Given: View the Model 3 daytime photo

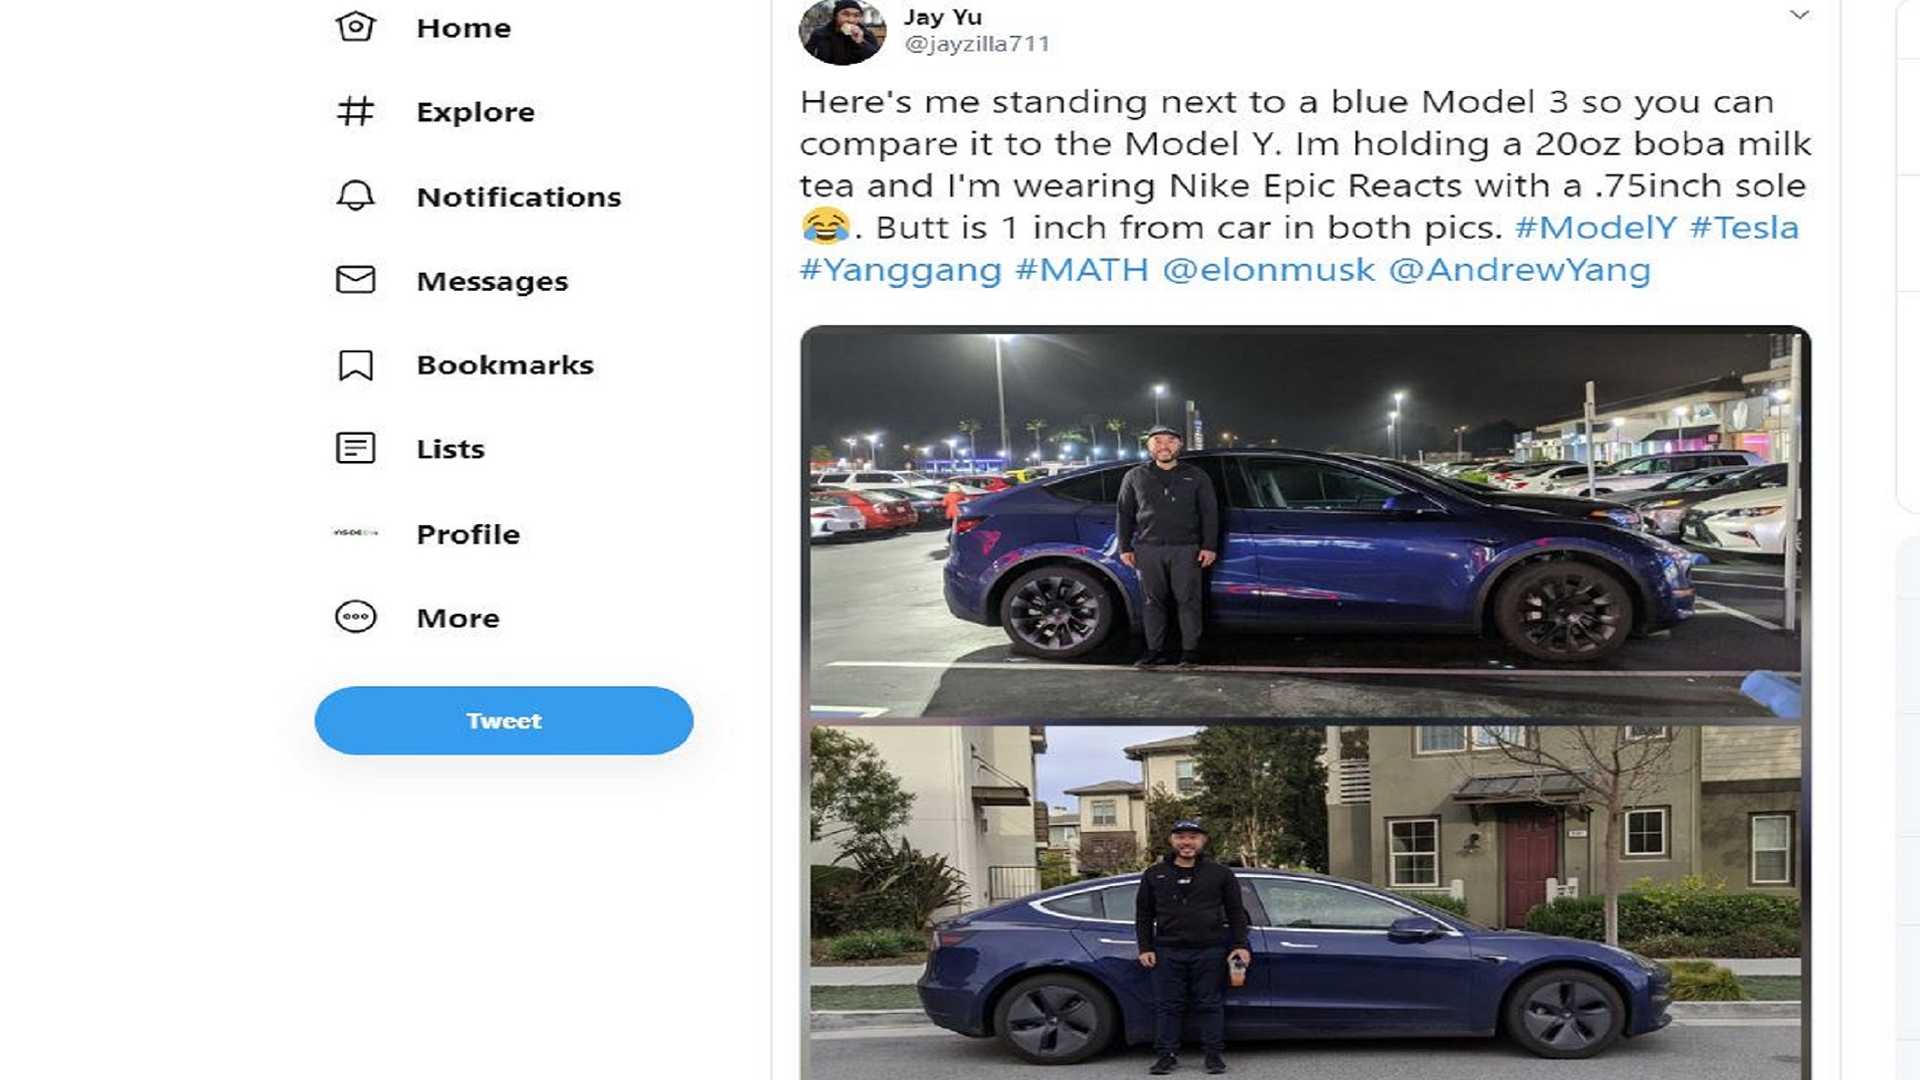Looking at the screenshot, I should pyautogui.click(x=1305, y=900).
